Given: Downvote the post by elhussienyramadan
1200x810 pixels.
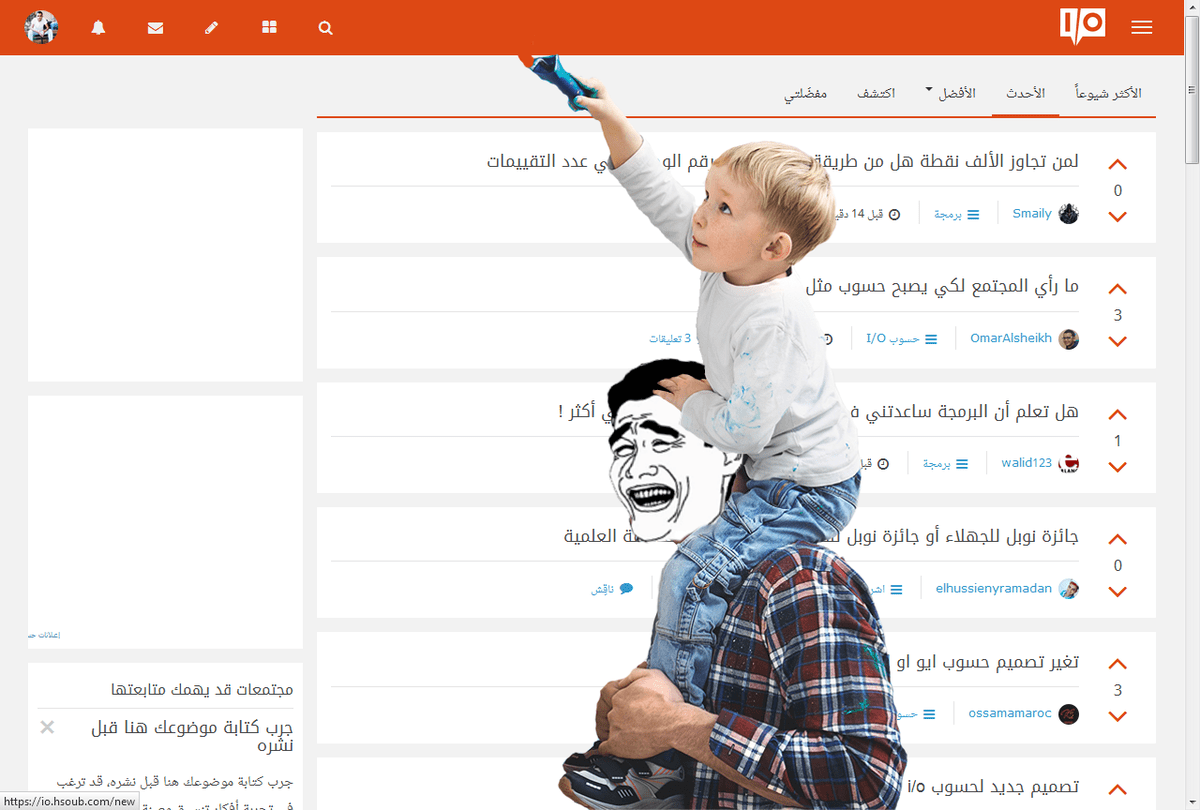Looking at the screenshot, I should click(x=1117, y=592).
